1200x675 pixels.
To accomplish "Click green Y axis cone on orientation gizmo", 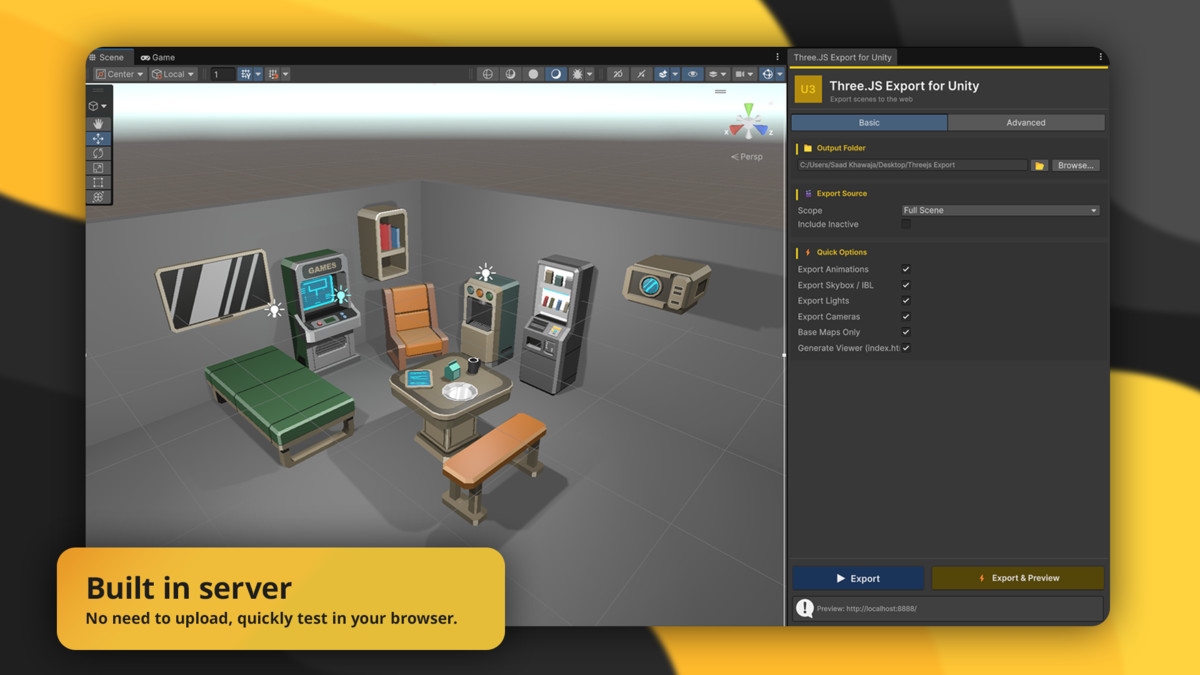I will [747, 110].
